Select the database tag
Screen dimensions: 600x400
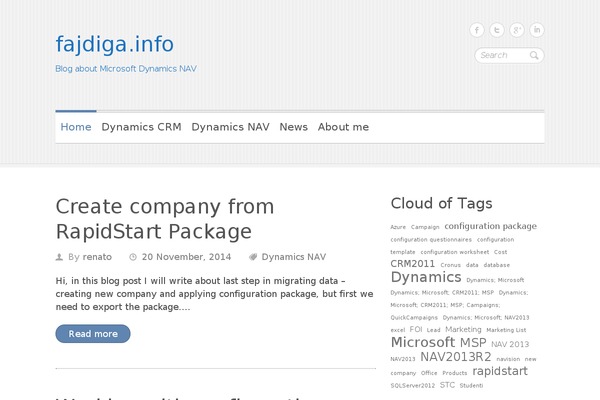pyautogui.click(x=497, y=265)
